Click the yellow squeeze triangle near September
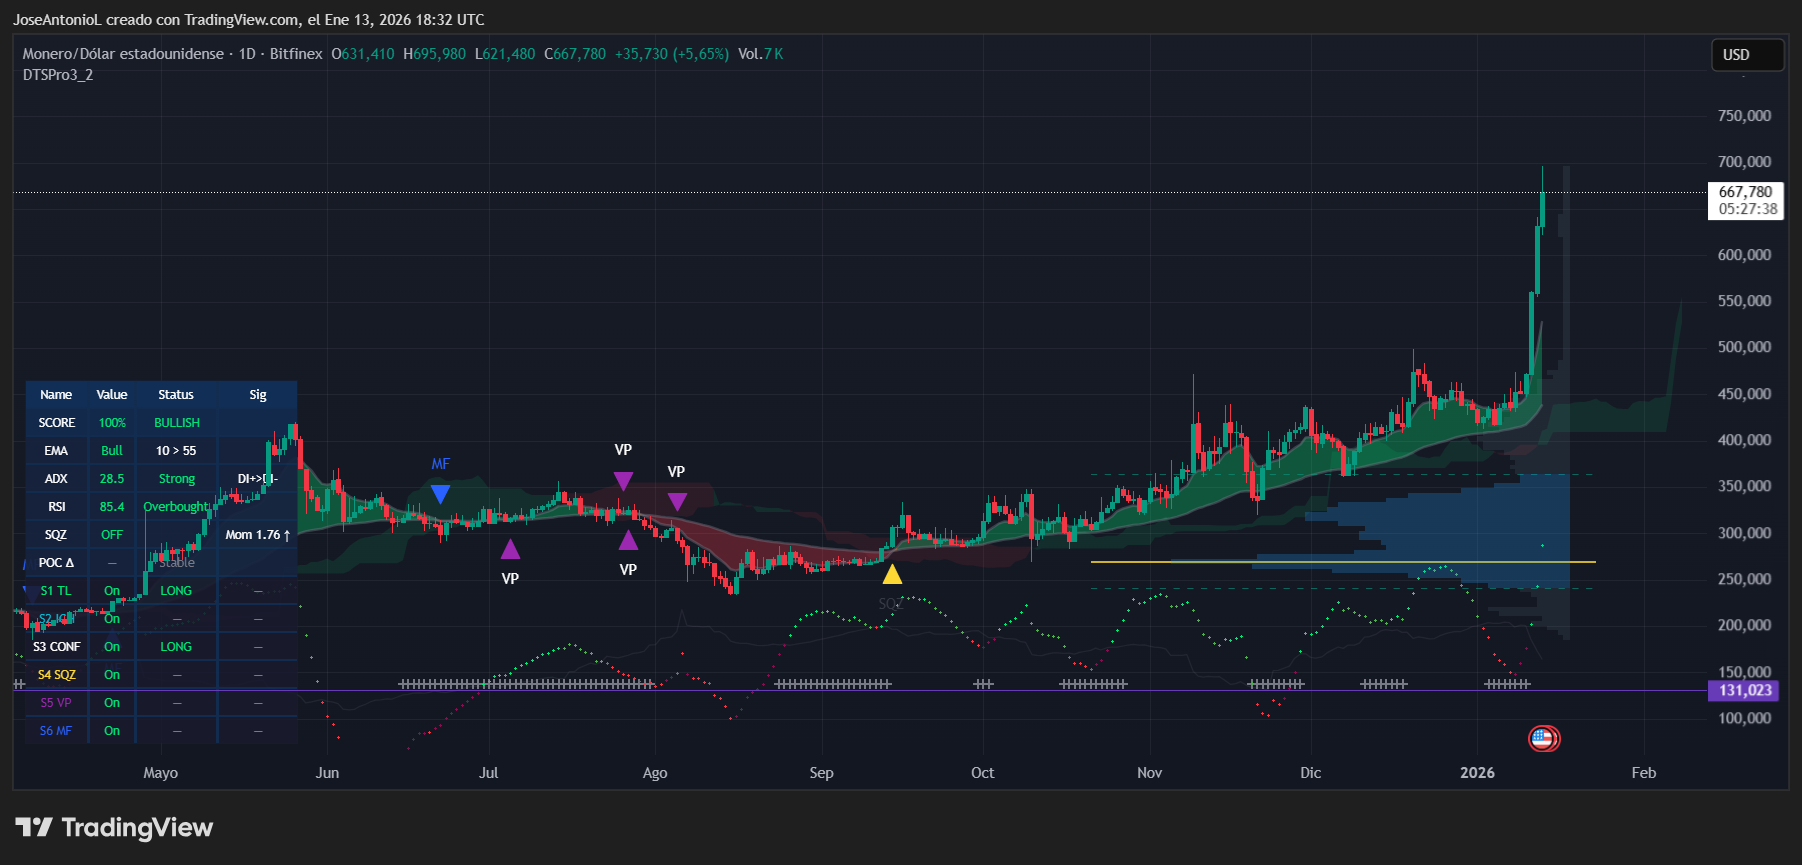 (x=892, y=574)
